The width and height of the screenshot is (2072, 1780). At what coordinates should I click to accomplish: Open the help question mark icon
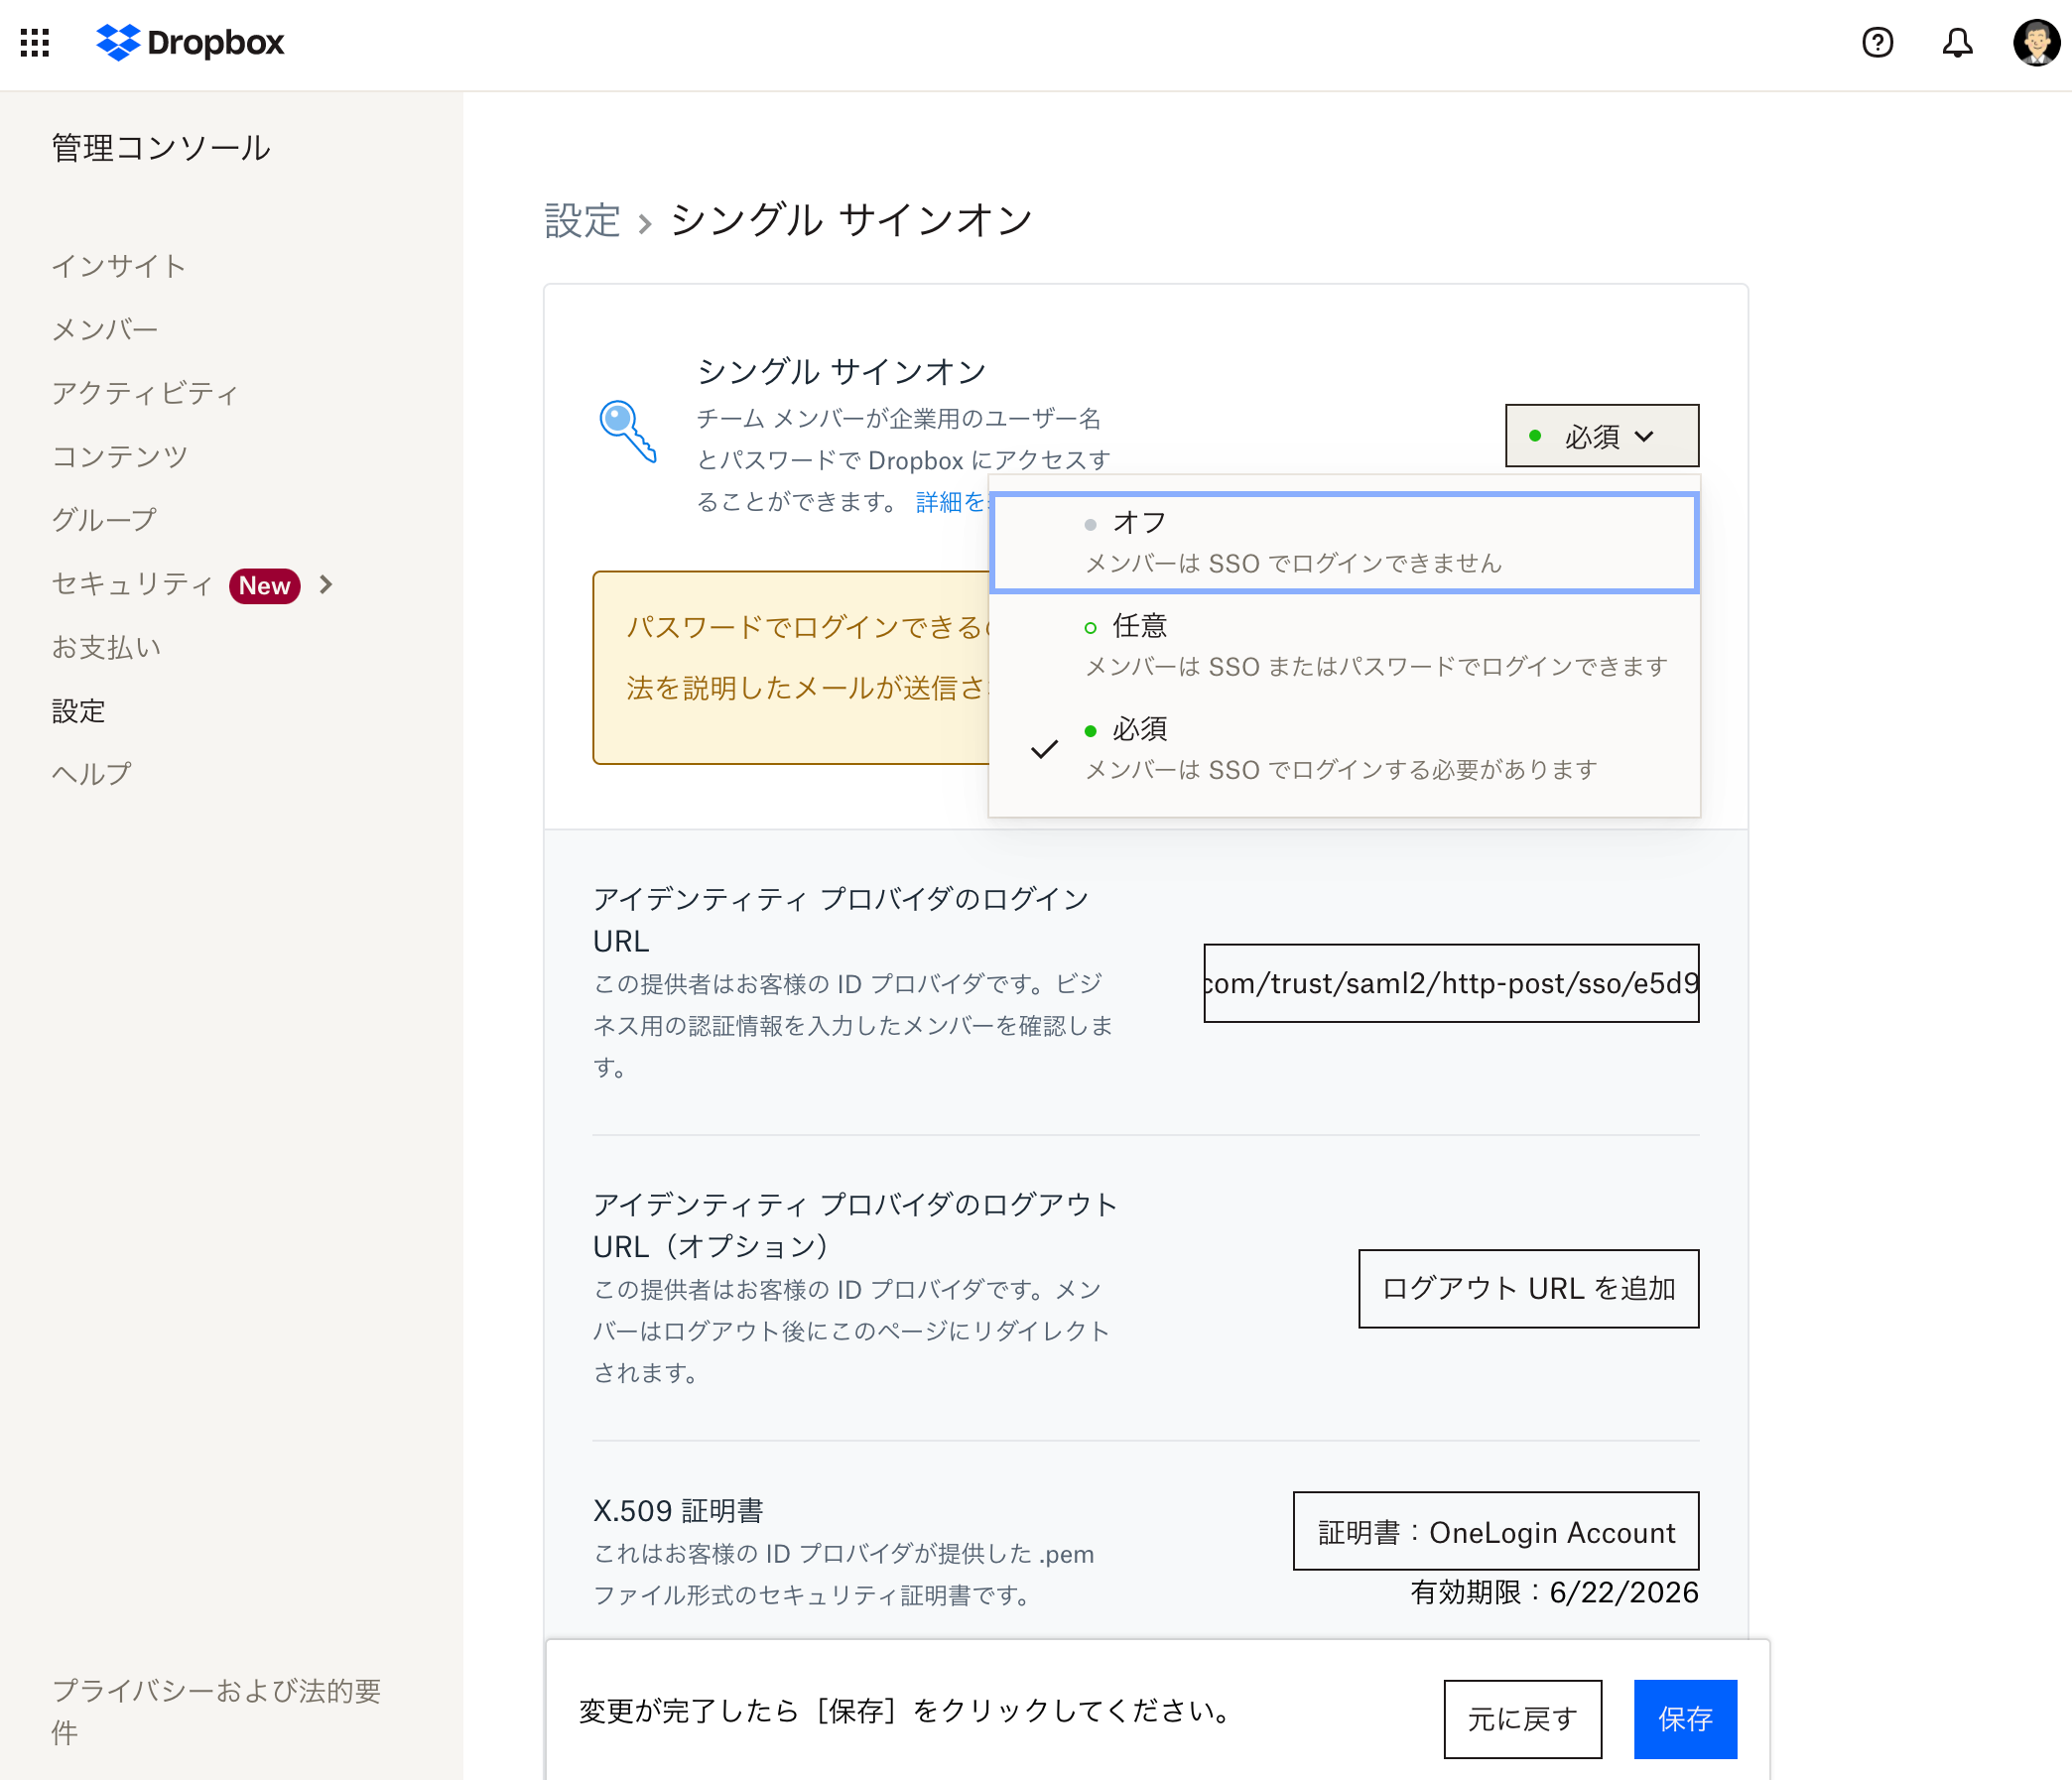(1878, 42)
